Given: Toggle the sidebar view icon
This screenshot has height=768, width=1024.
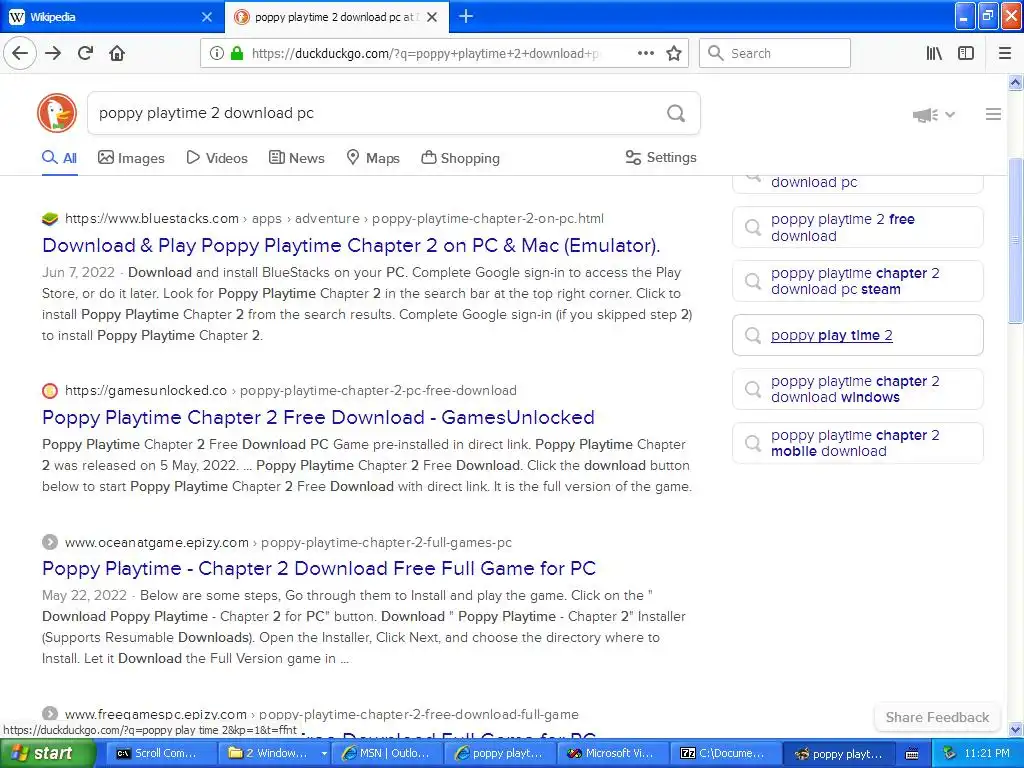Looking at the screenshot, I should coord(966,54).
